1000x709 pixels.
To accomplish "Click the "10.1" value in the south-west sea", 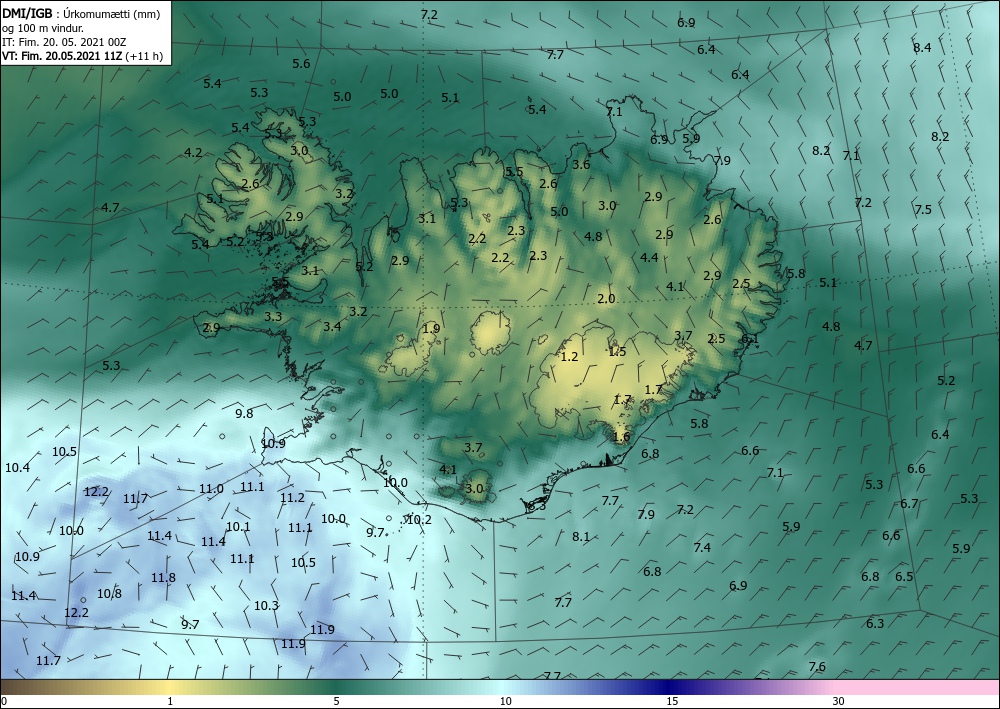I will (x=238, y=527).
